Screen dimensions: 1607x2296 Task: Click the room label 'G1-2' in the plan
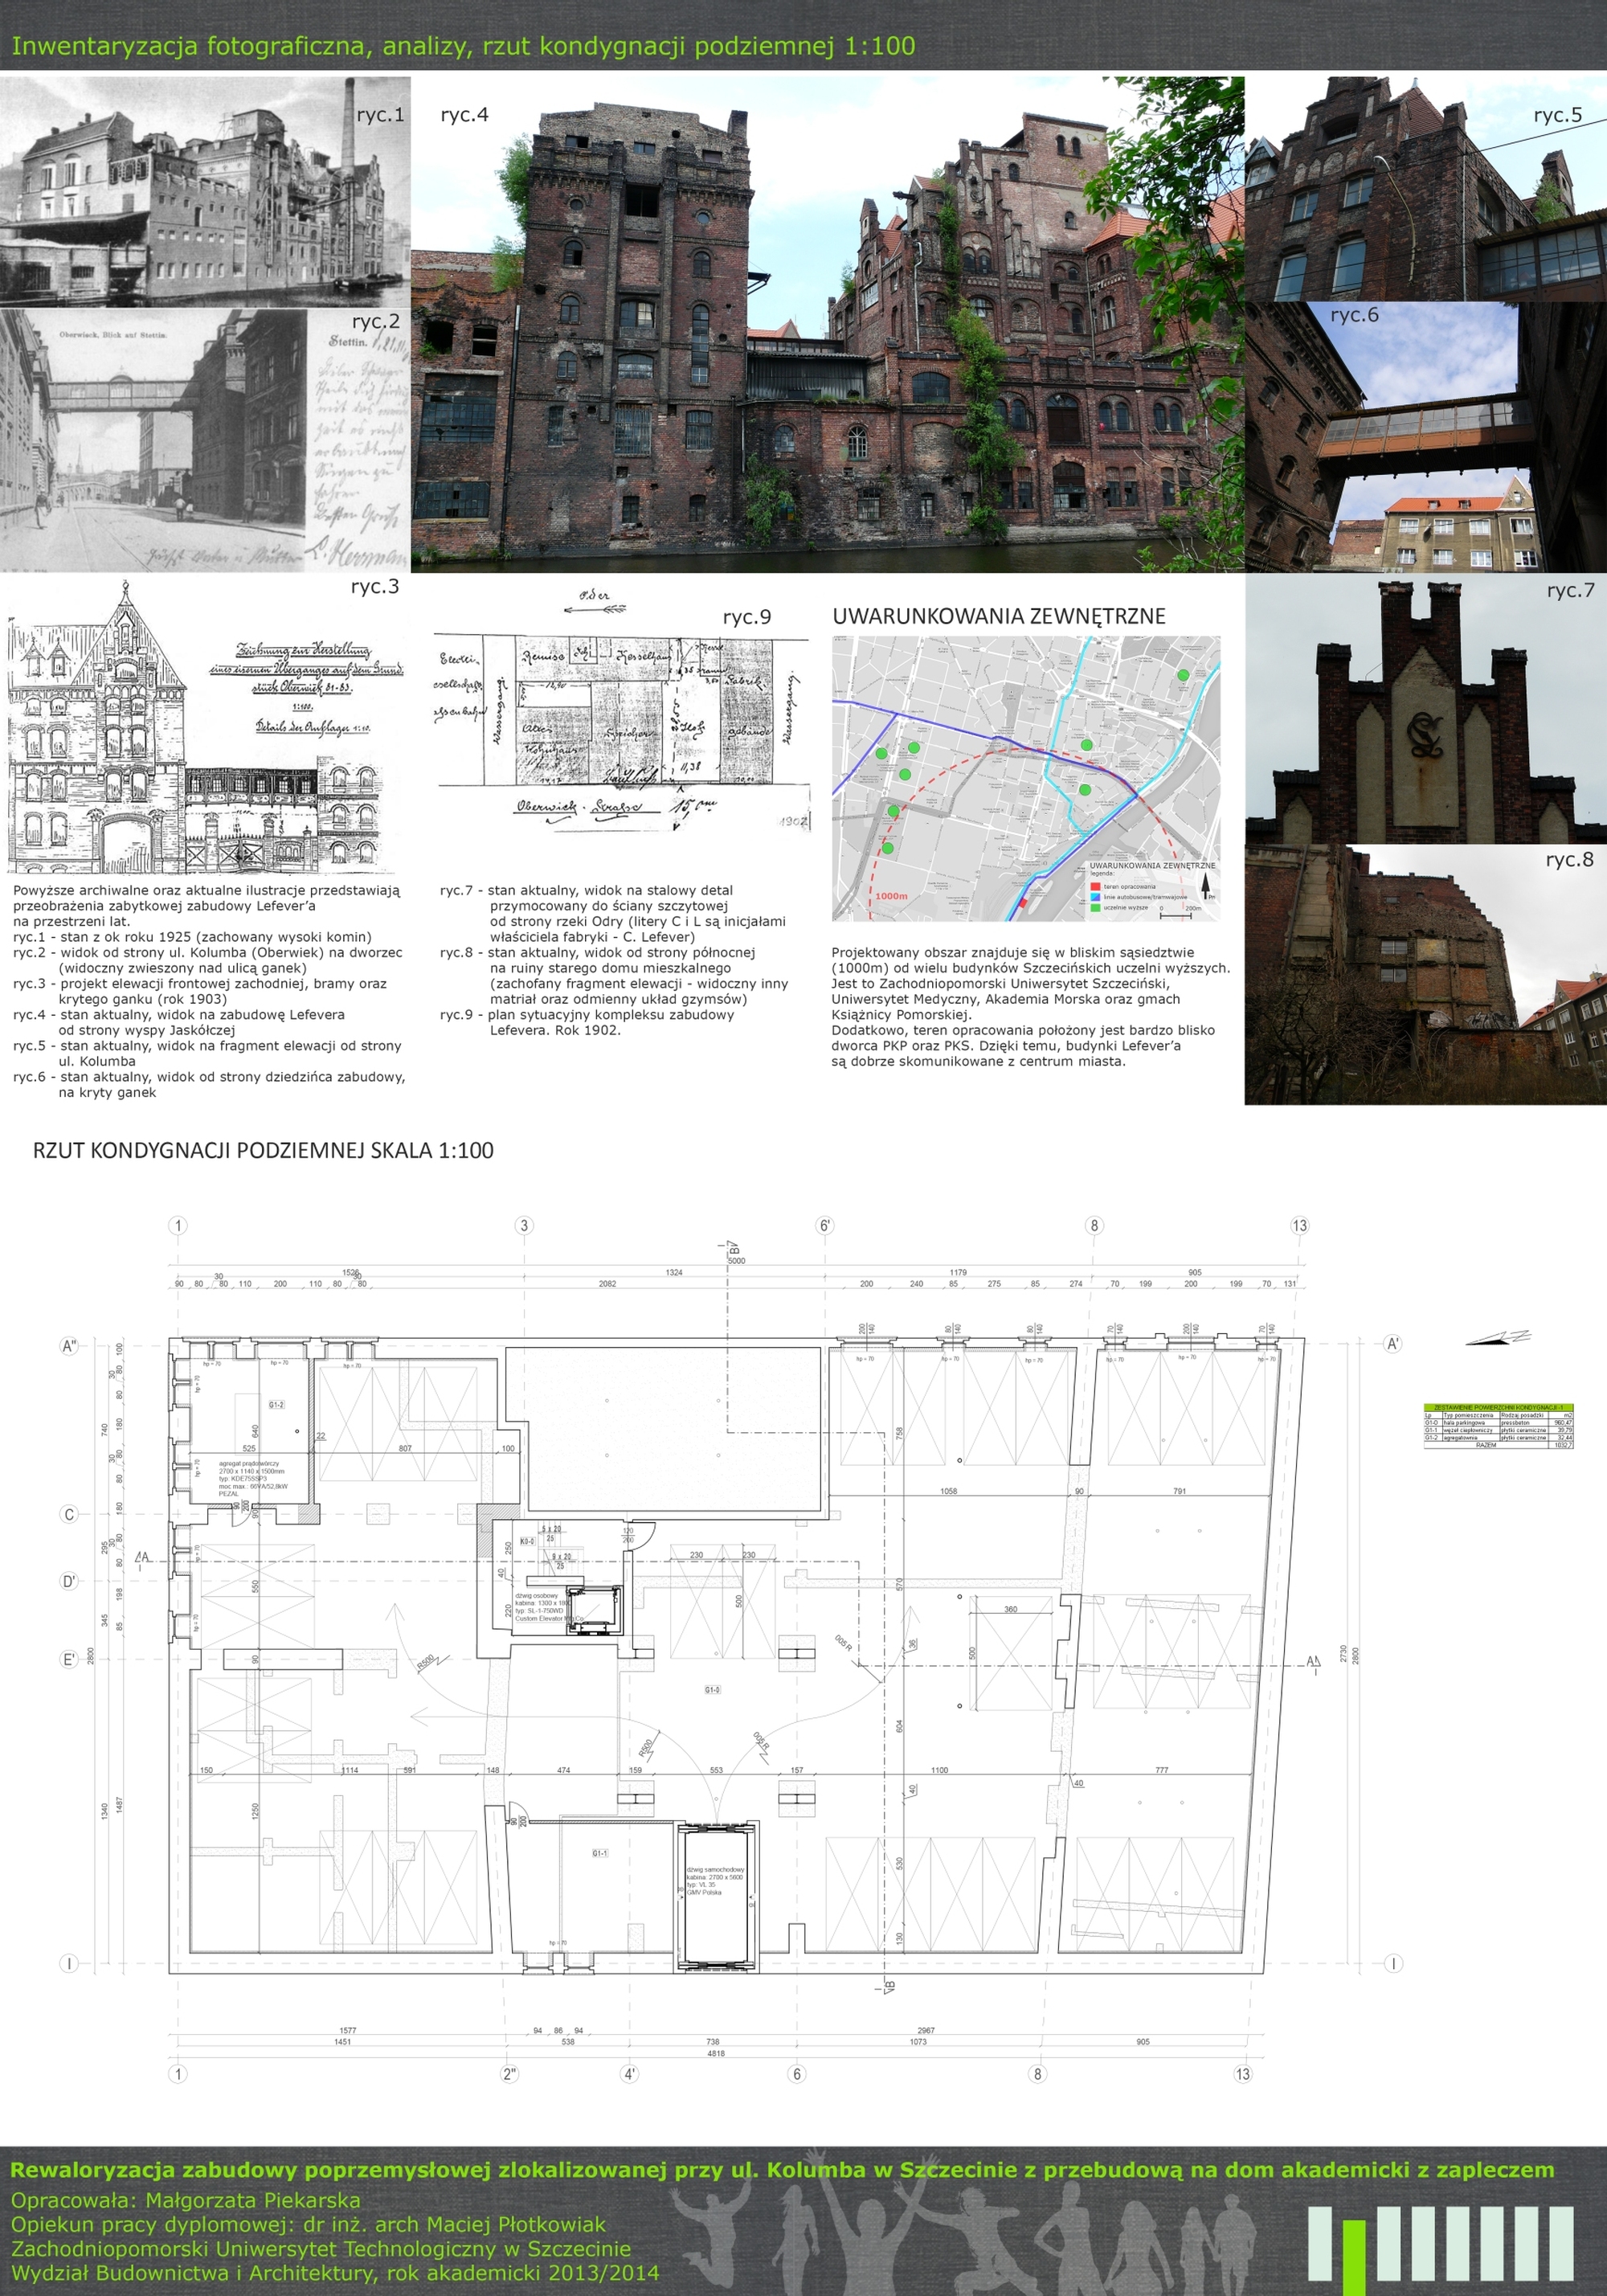point(276,1405)
